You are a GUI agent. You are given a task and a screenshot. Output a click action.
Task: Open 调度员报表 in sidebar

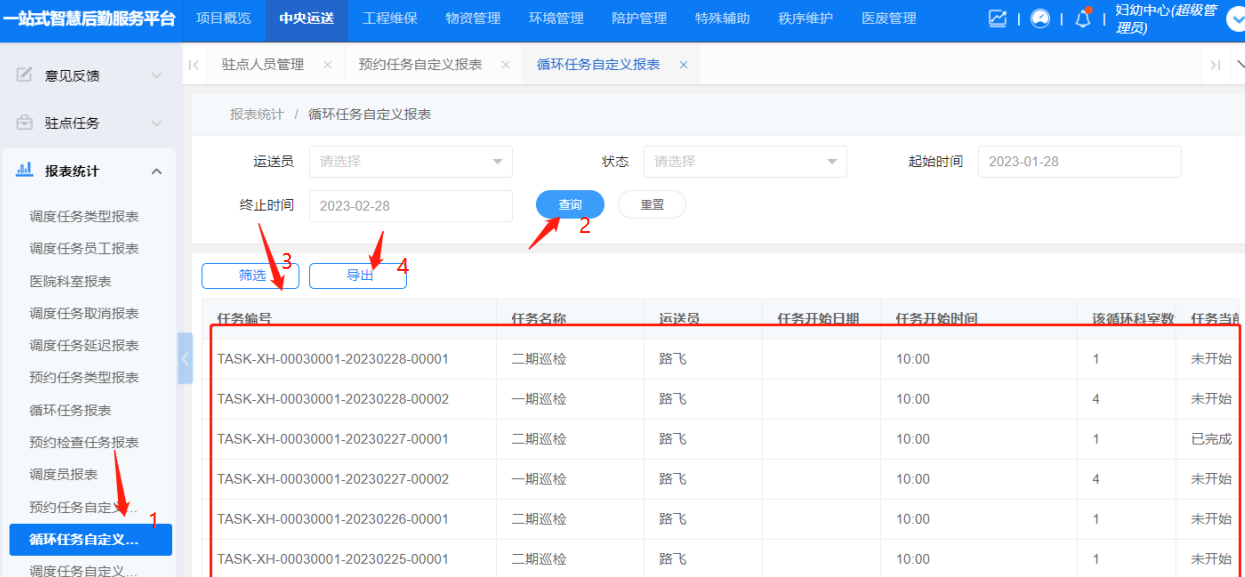64,474
